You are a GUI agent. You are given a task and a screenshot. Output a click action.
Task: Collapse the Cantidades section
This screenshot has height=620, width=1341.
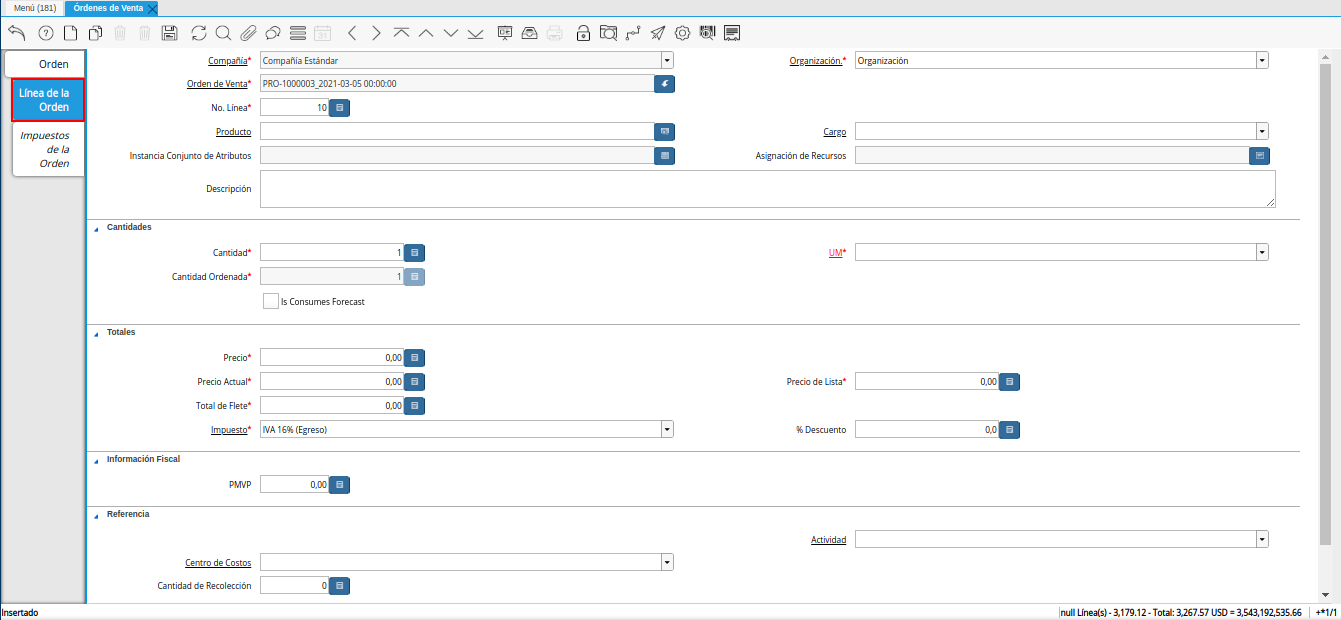(97, 228)
